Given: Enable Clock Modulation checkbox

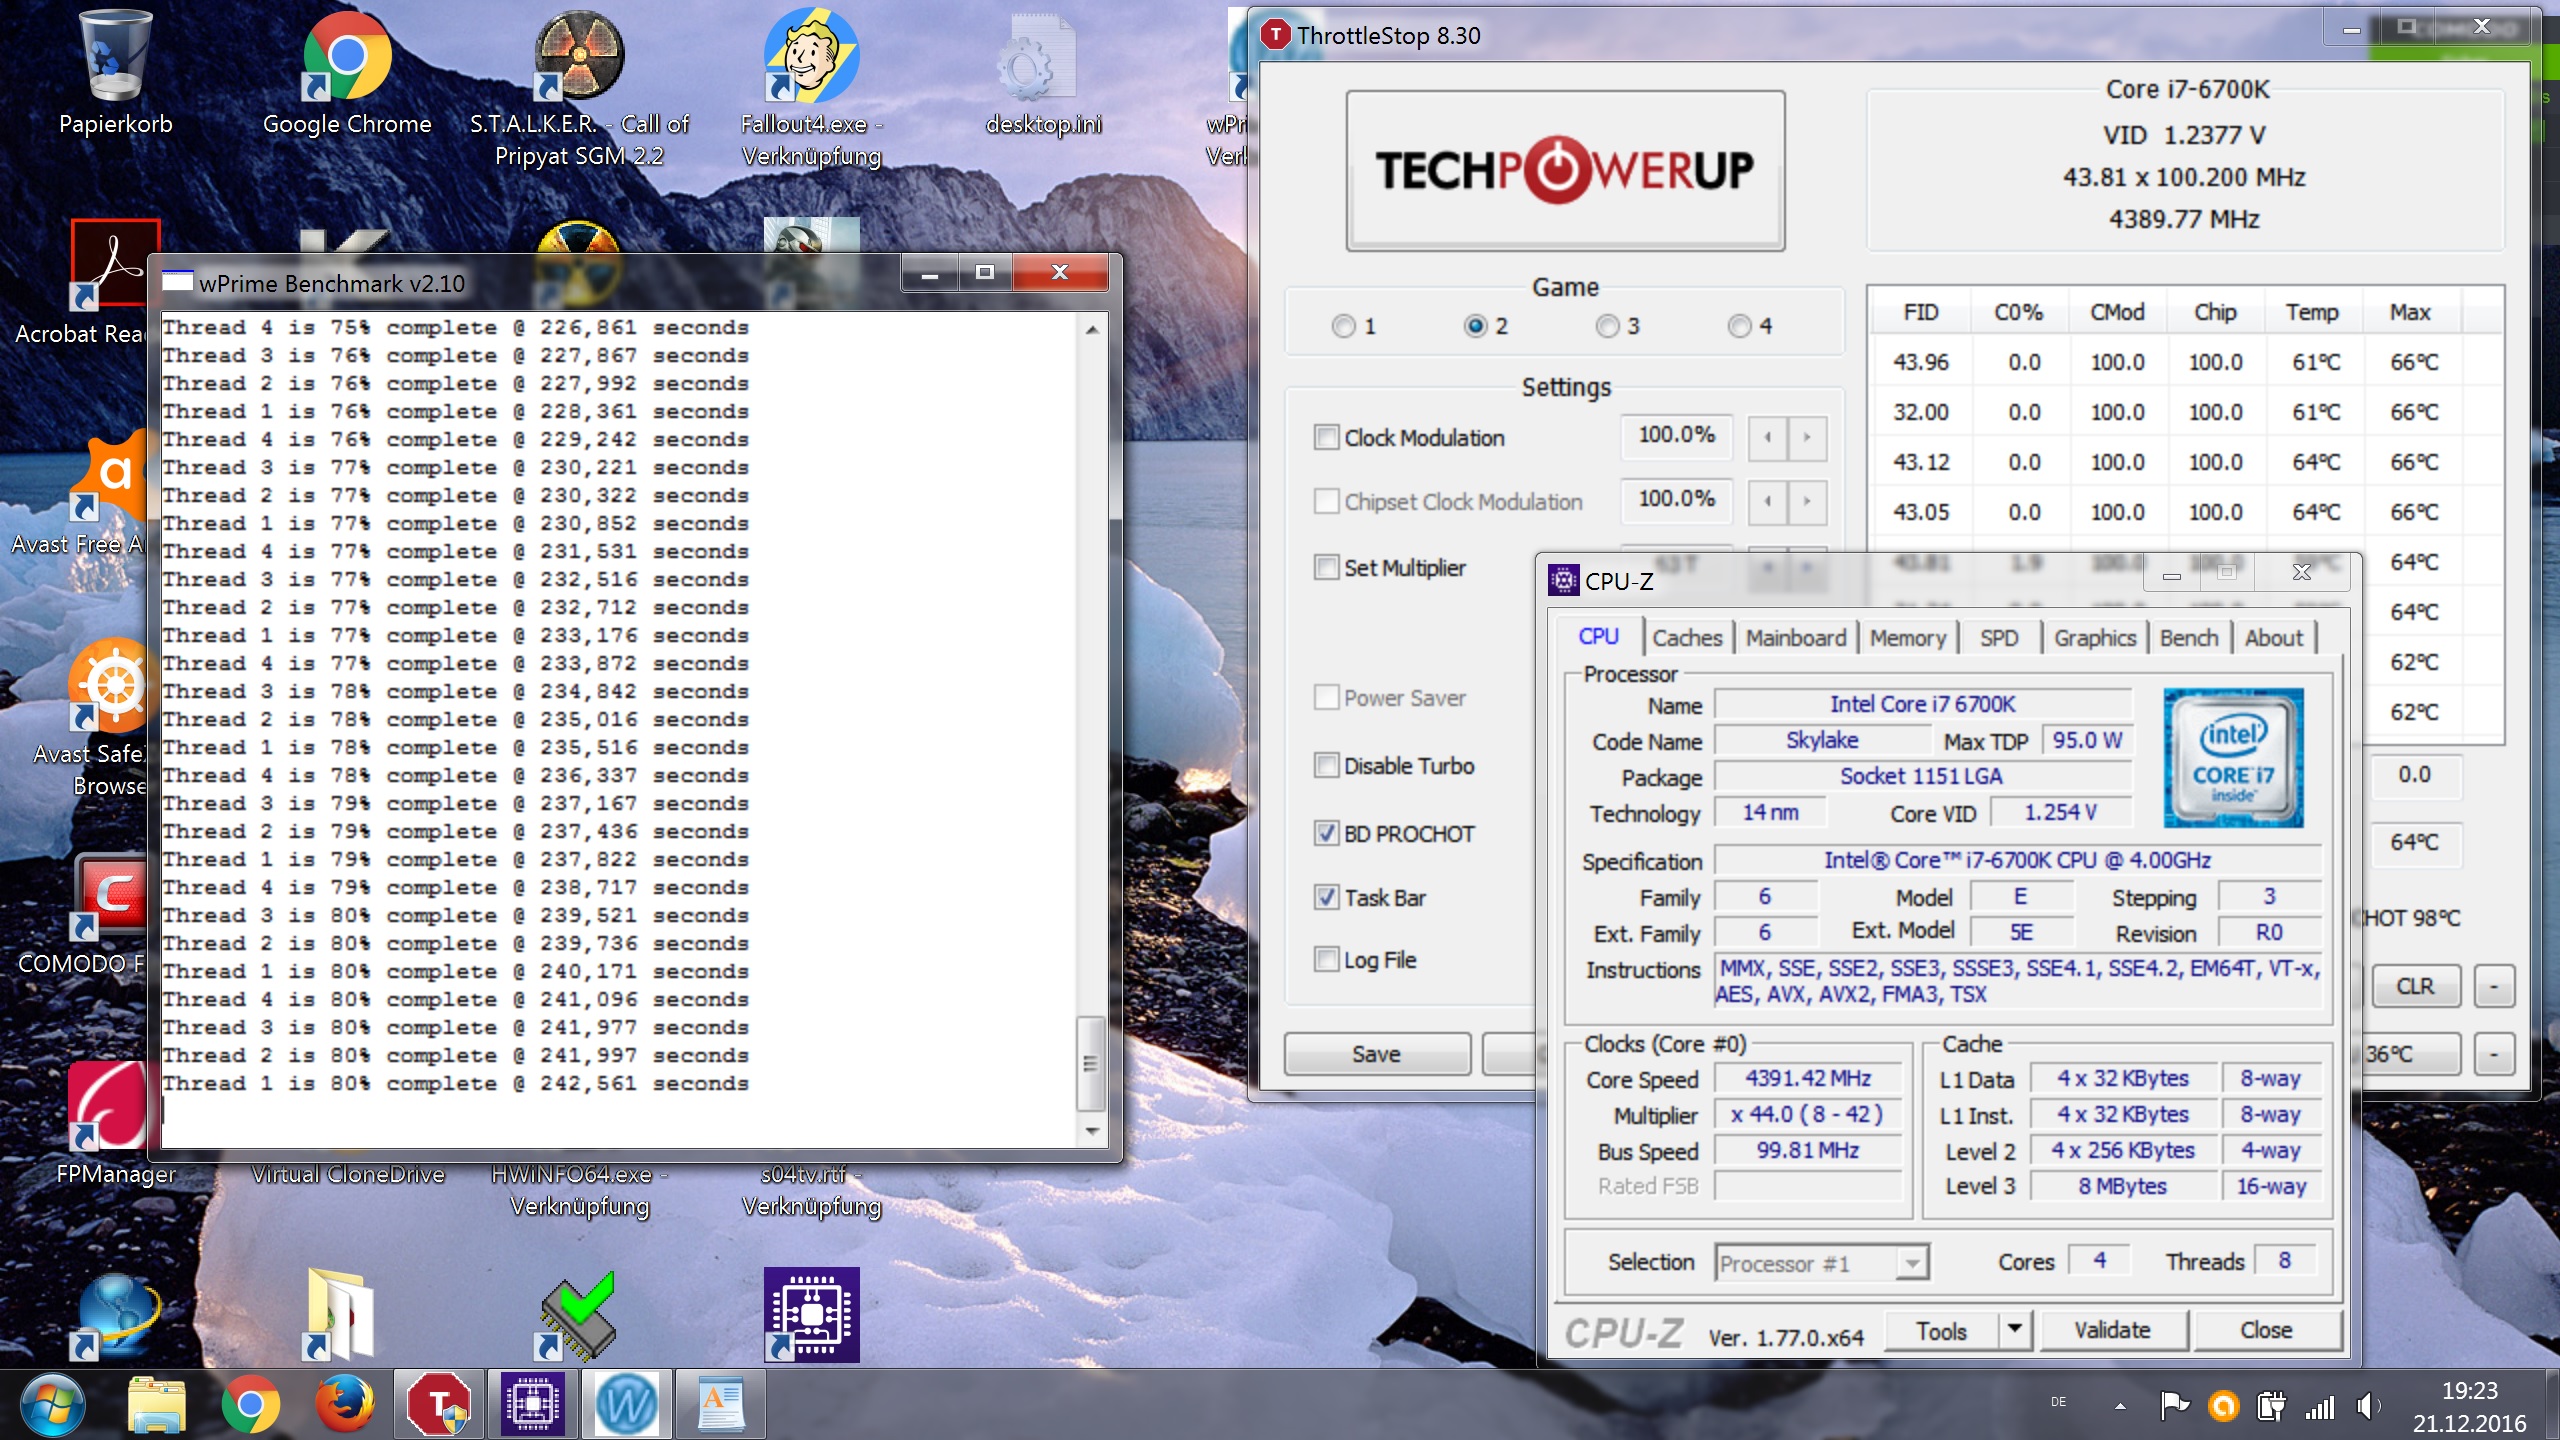Looking at the screenshot, I should pos(1326,437).
